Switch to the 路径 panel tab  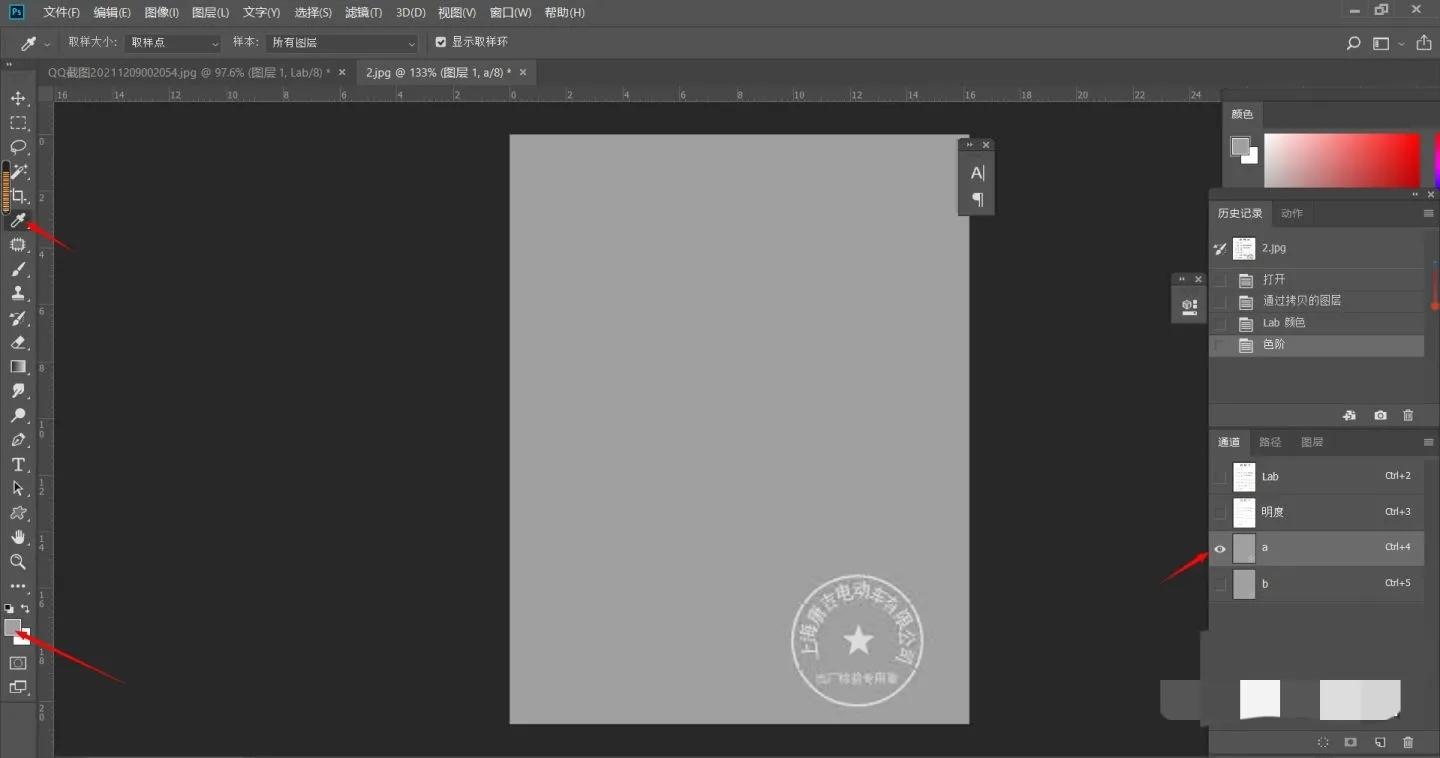coord(1270,442)
